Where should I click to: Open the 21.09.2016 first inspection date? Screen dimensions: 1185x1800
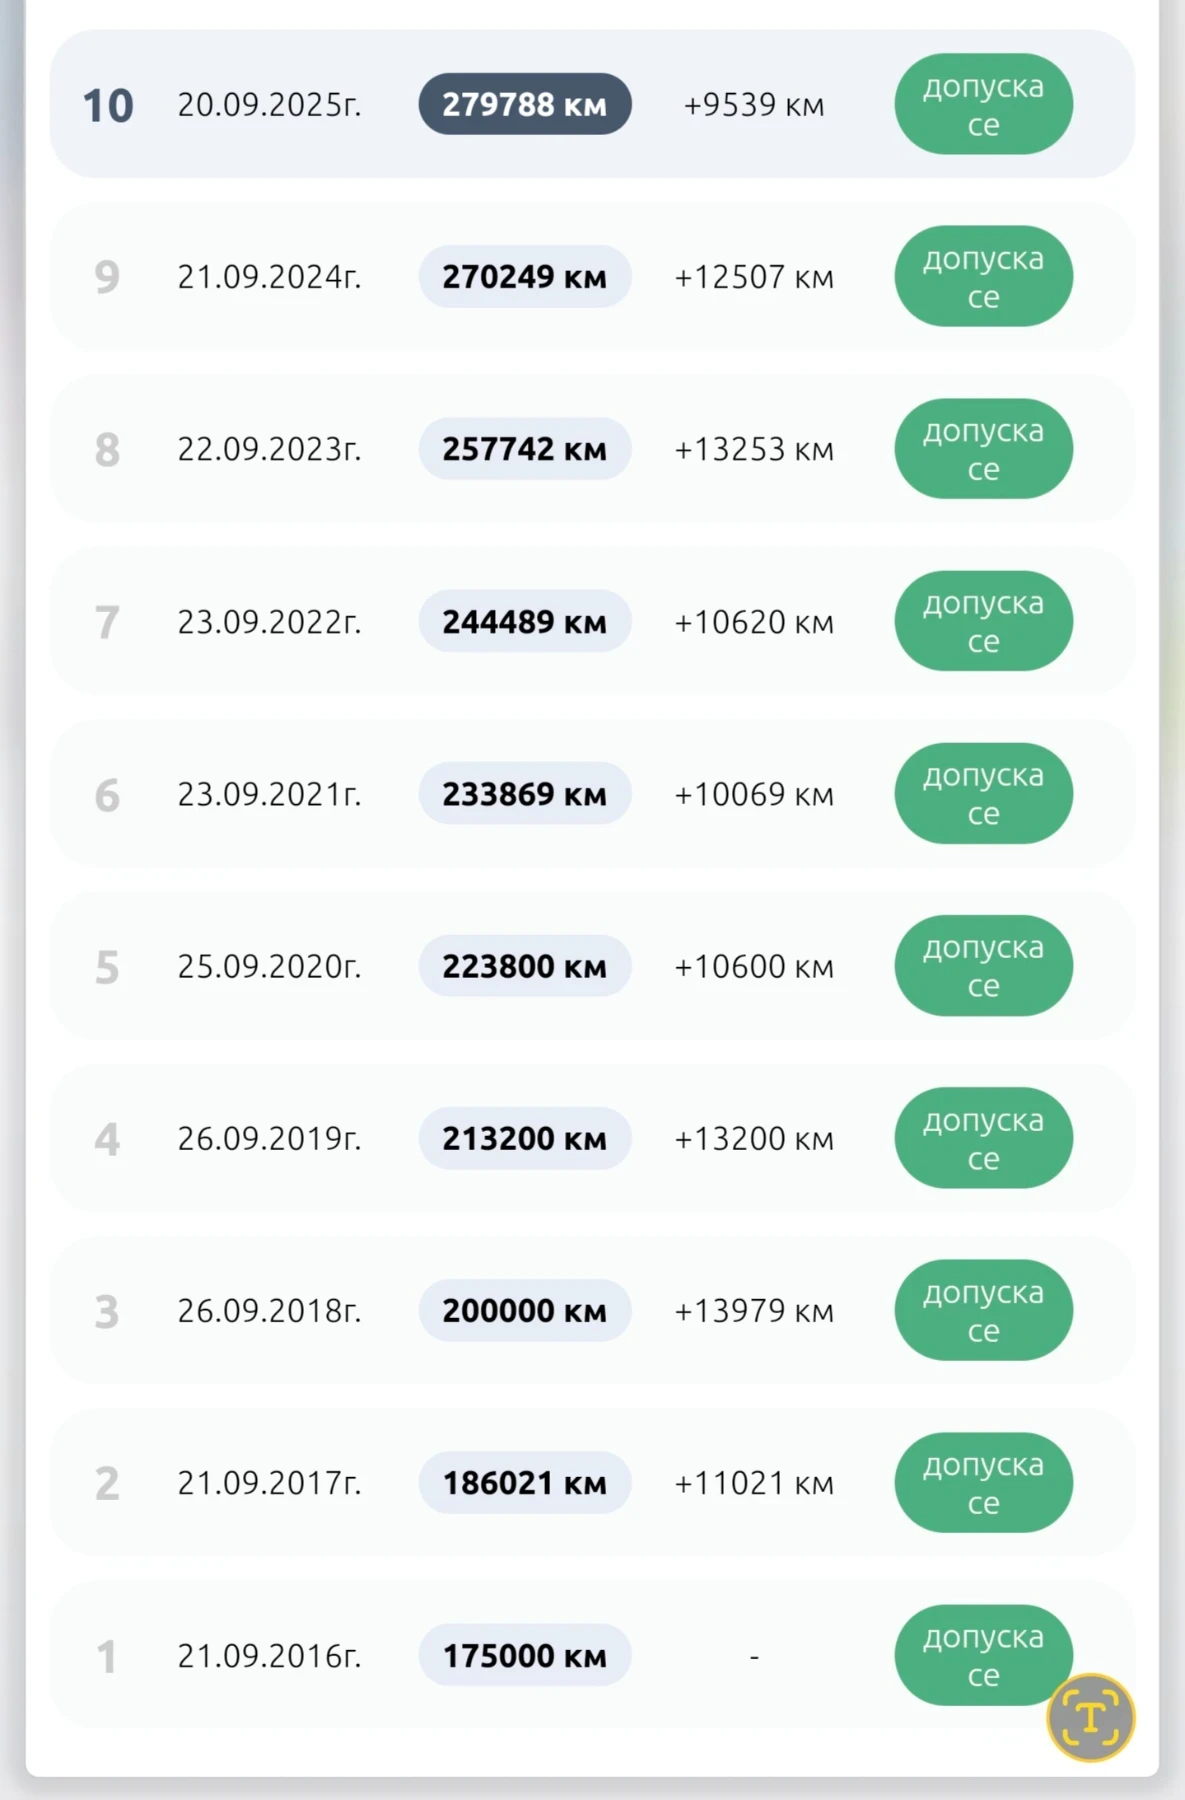269,1656
